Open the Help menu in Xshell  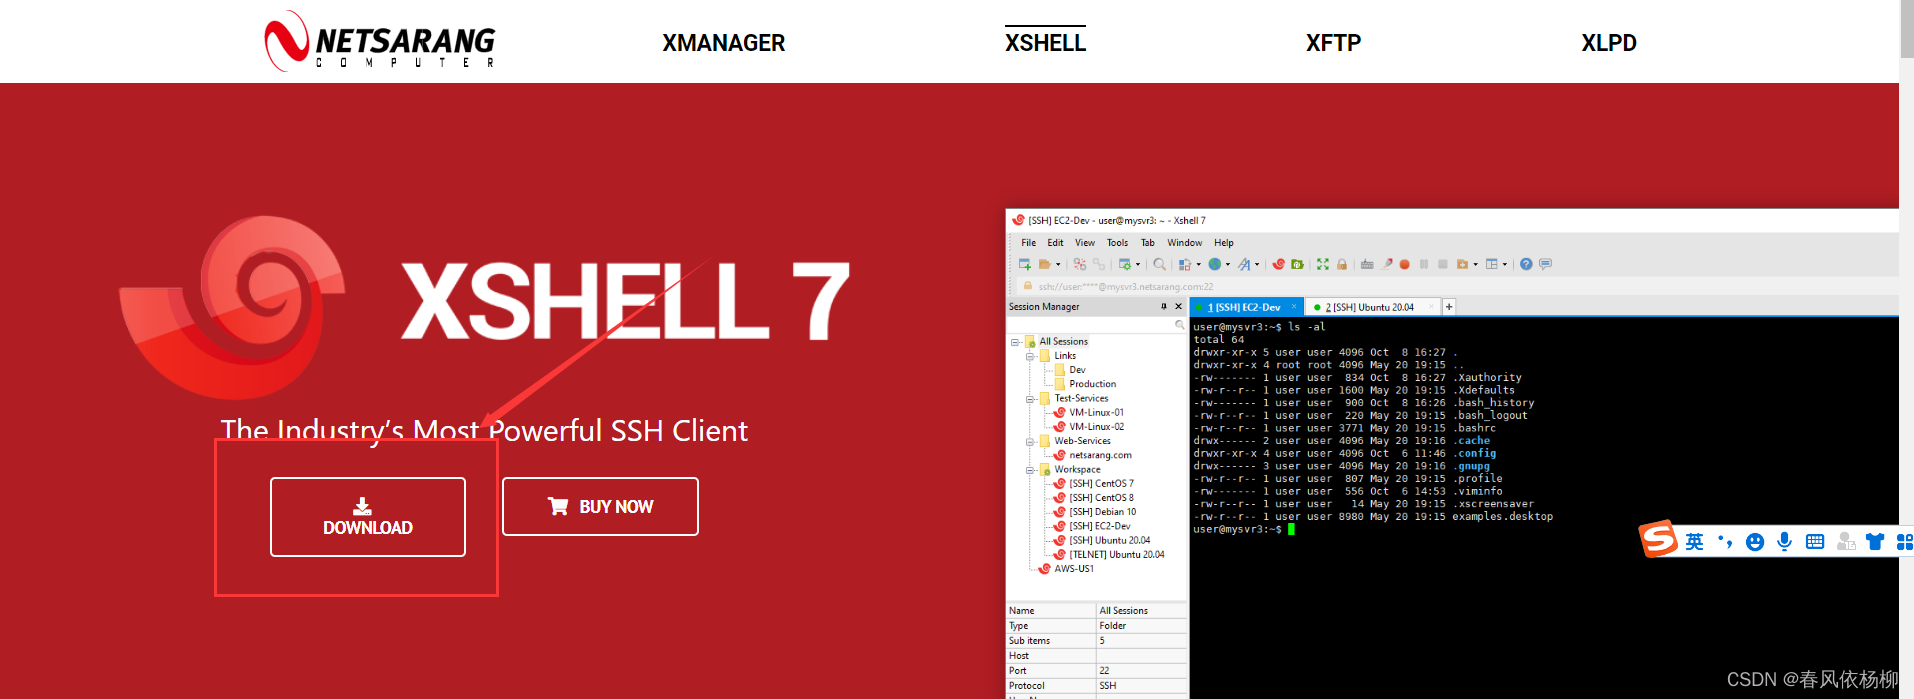pos(1224,243)
